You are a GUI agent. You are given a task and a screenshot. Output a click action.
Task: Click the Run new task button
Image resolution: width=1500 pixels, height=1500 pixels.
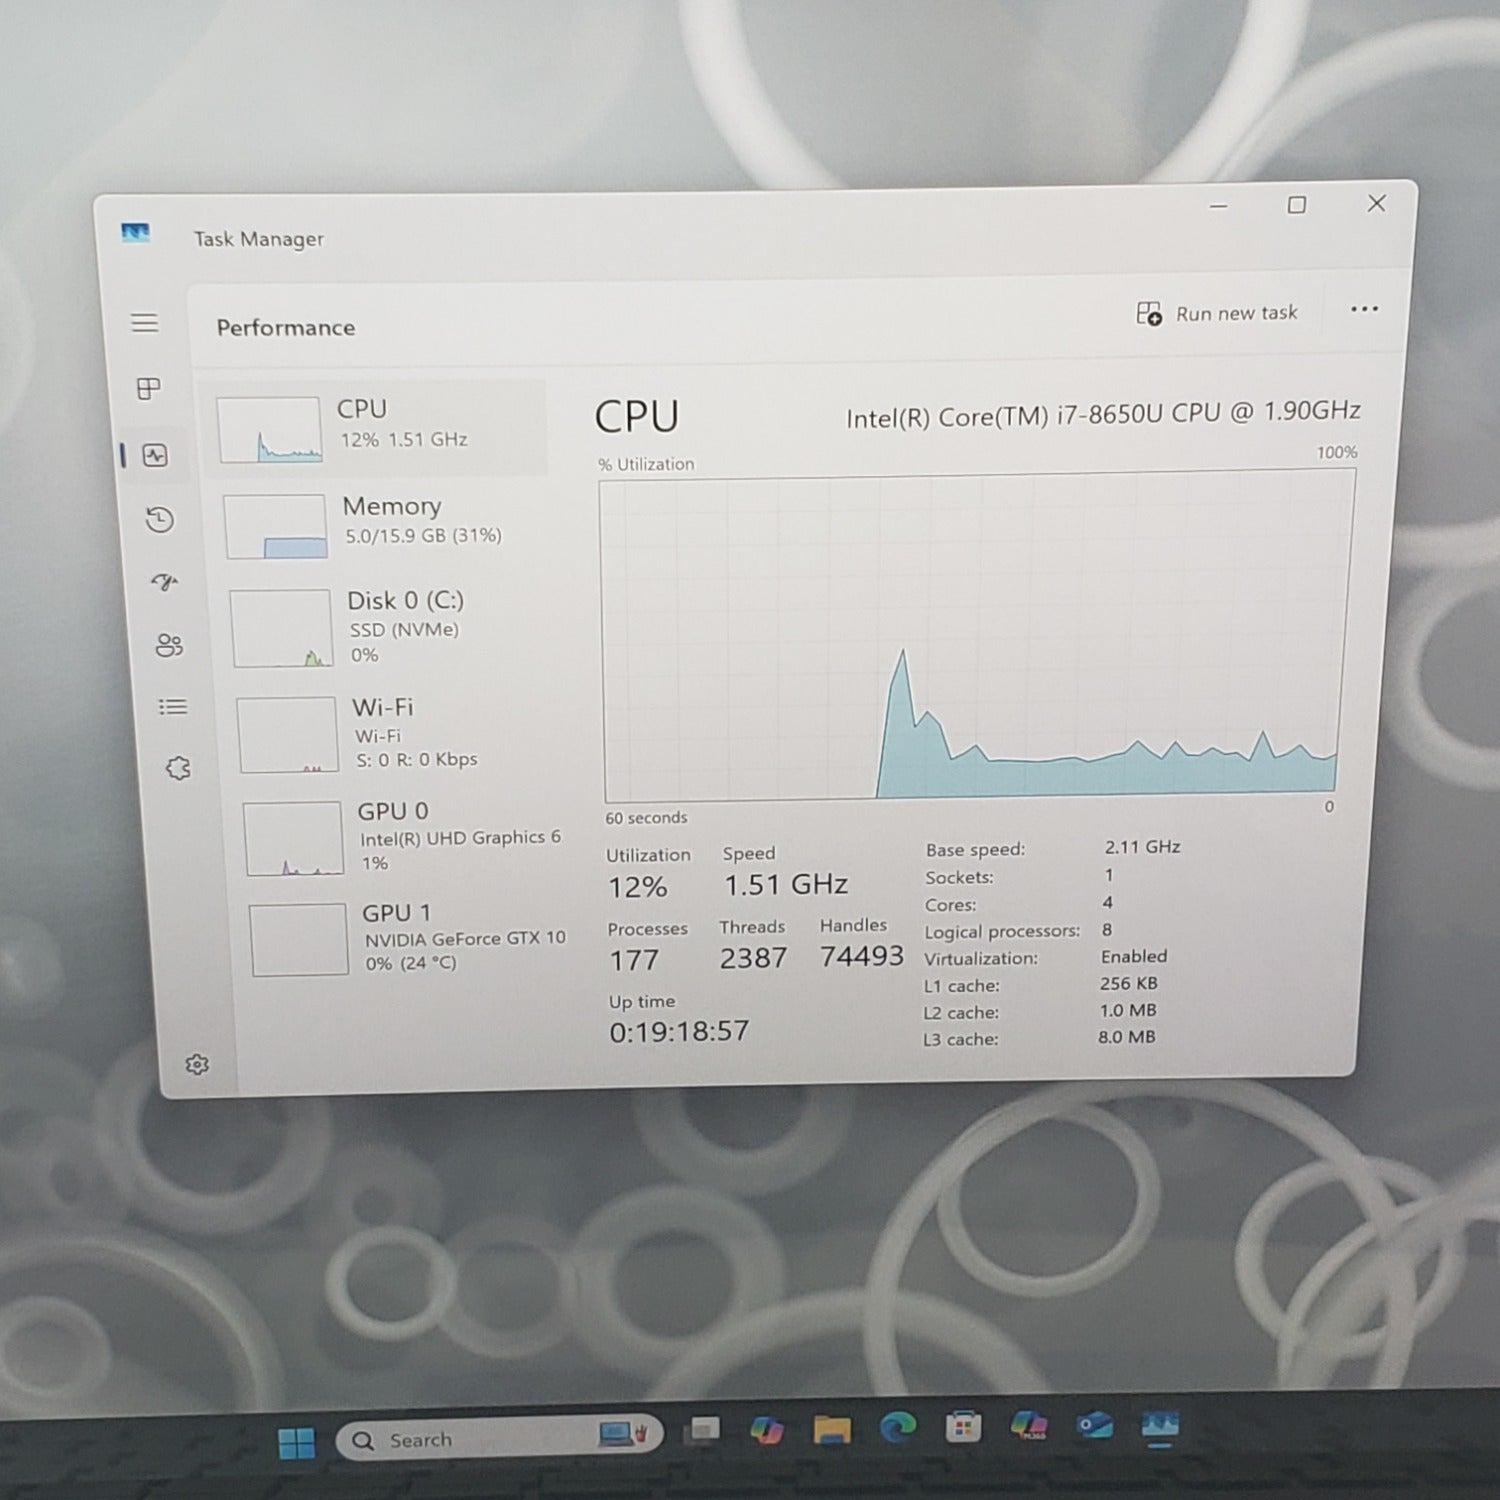click(1217, 314)
